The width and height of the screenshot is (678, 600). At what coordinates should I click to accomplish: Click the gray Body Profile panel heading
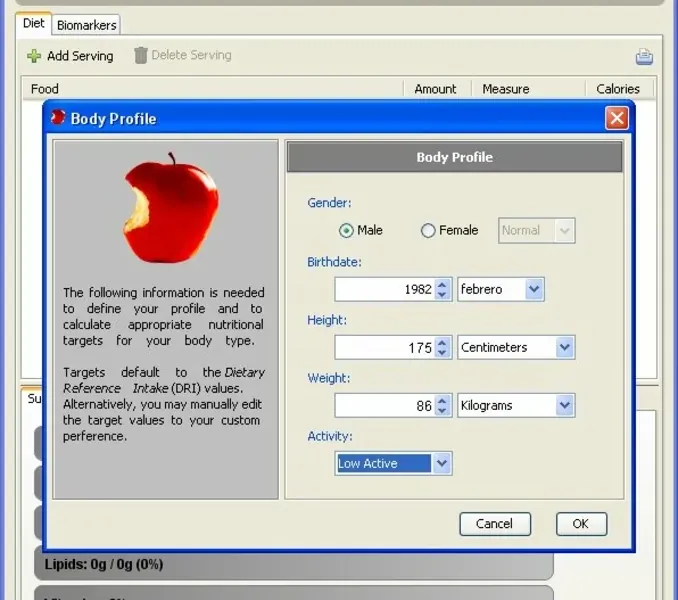tap(454, 157)
